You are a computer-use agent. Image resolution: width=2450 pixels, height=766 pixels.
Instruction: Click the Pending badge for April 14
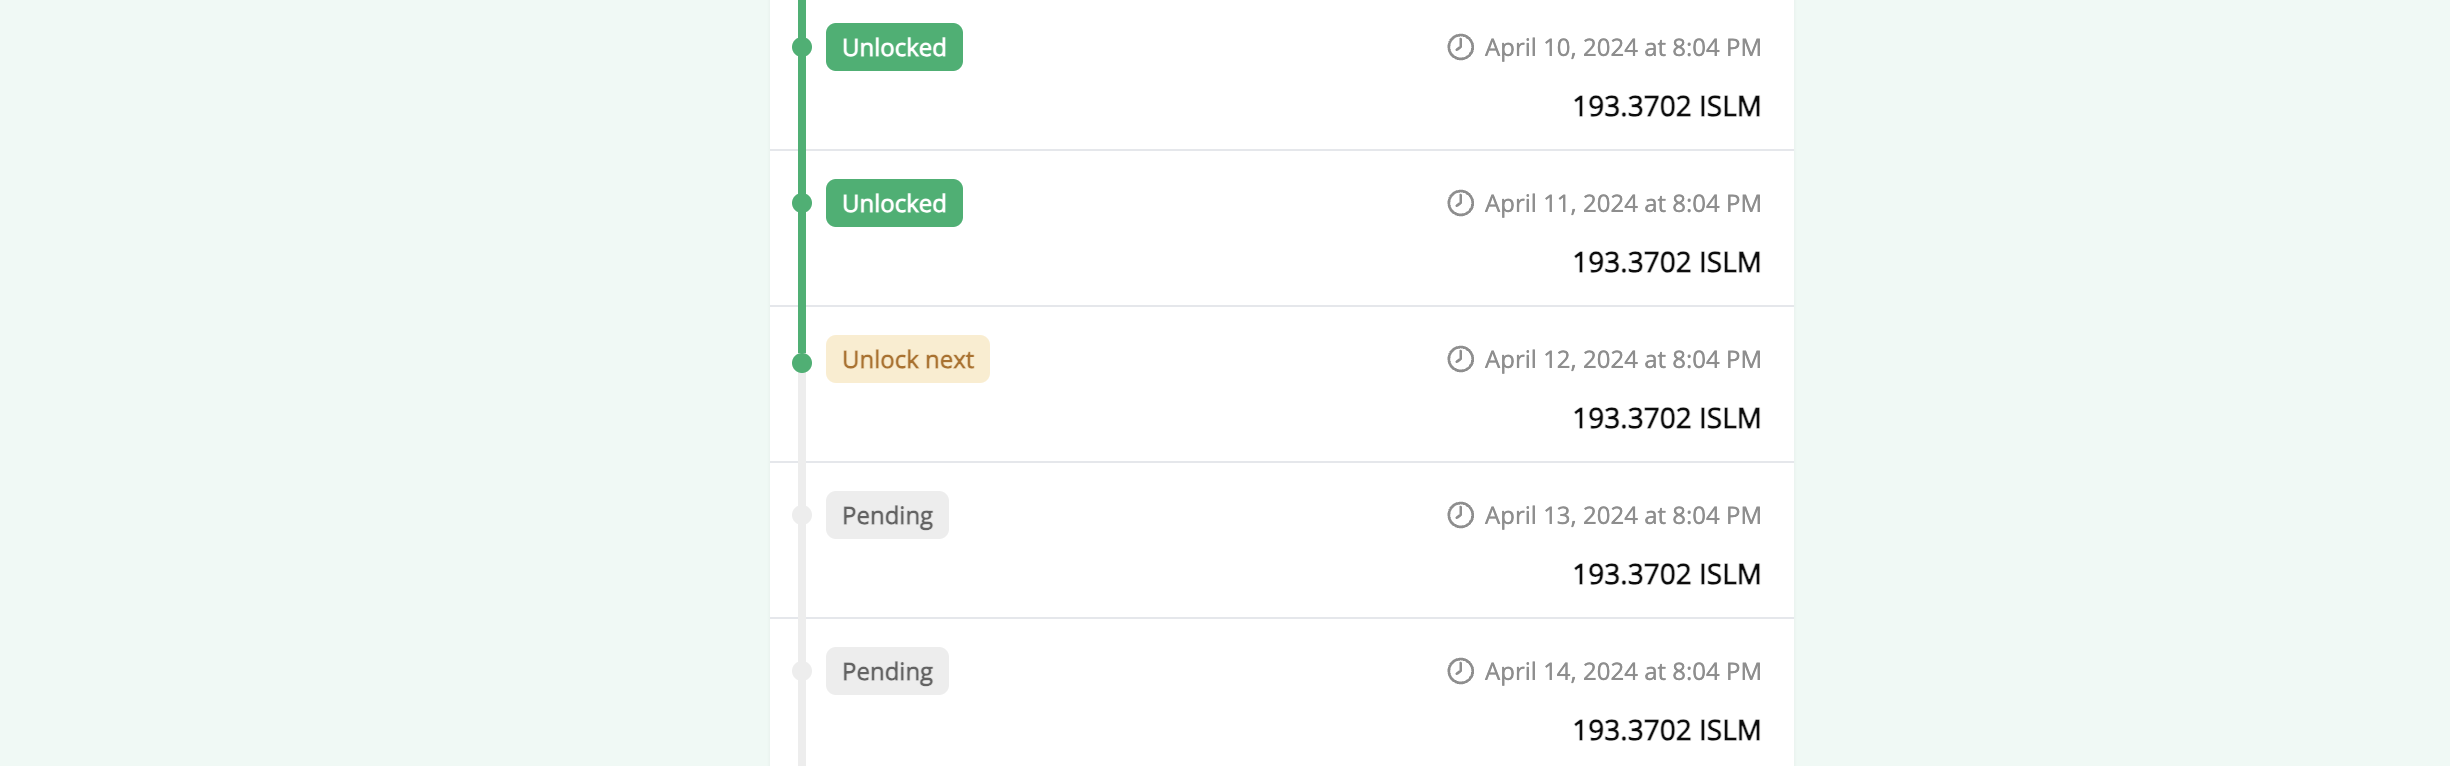tap(887, 671)
